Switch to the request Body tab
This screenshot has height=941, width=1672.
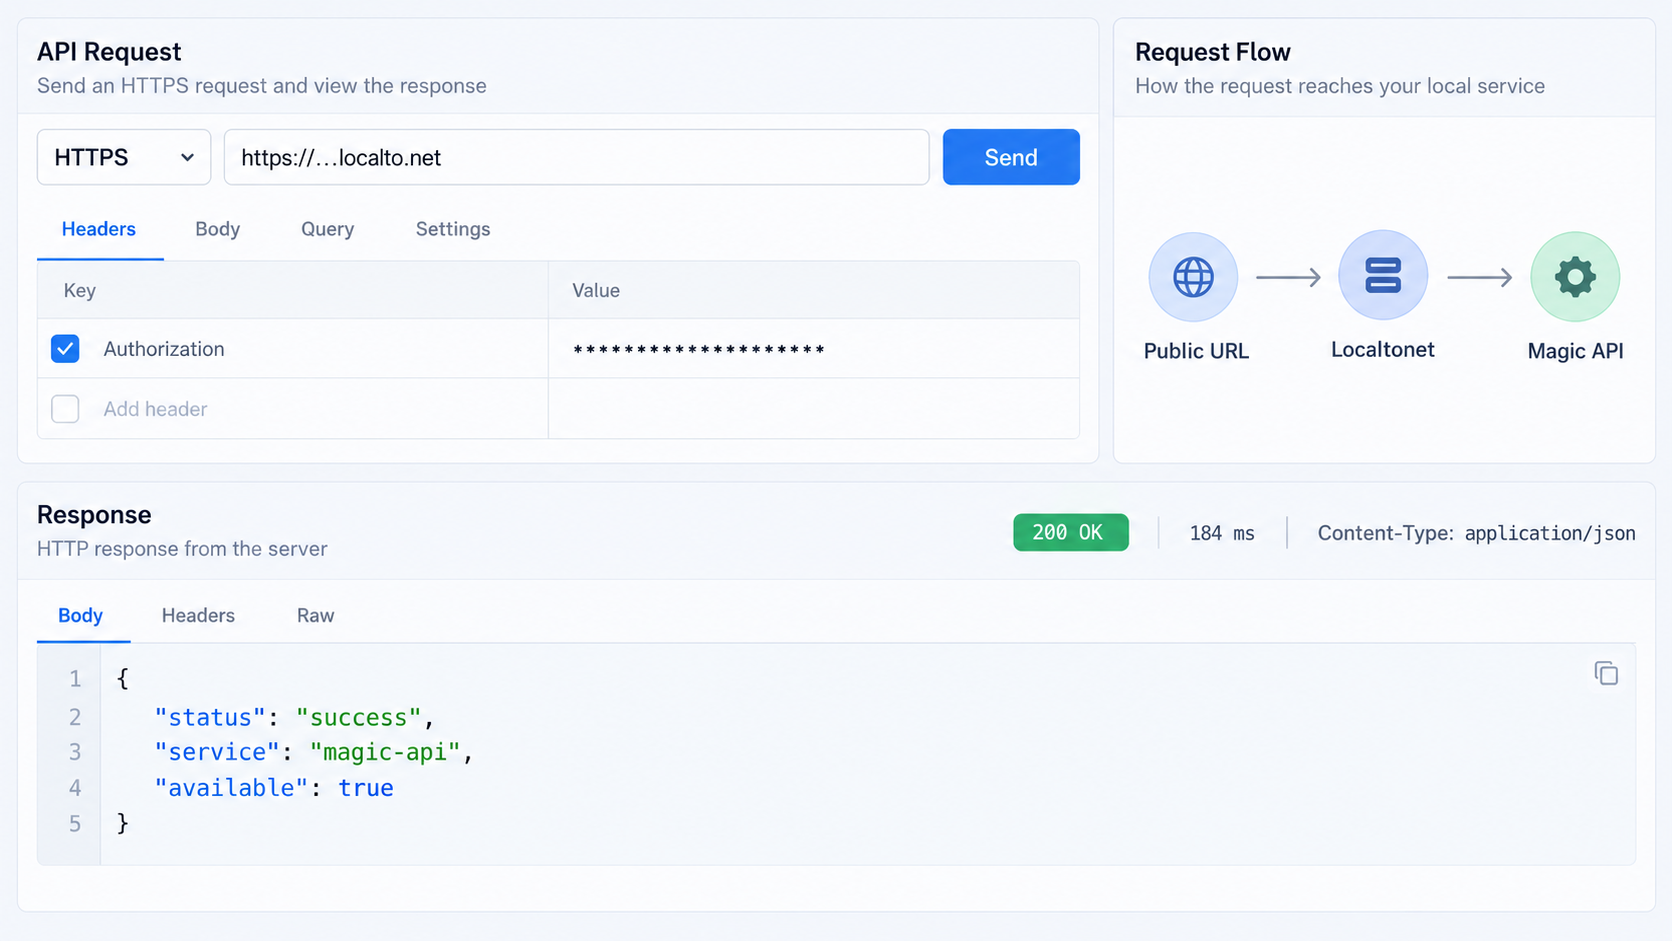point(217,229)
